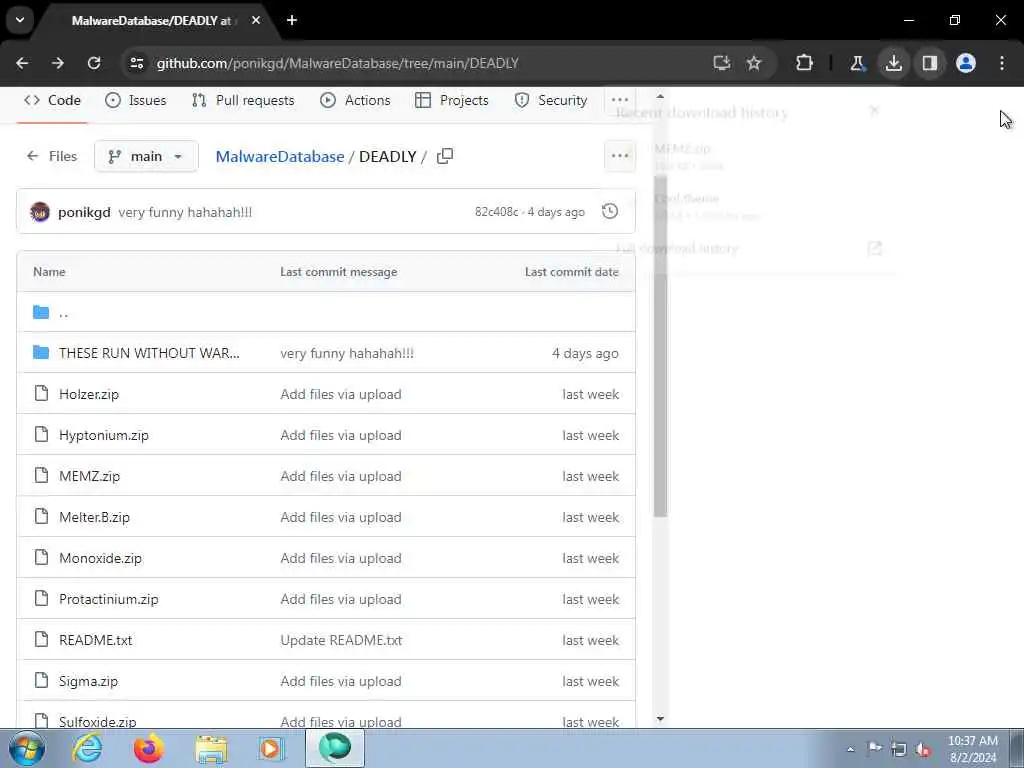Click file icon beside MEMZ.zip

[41, 475]
